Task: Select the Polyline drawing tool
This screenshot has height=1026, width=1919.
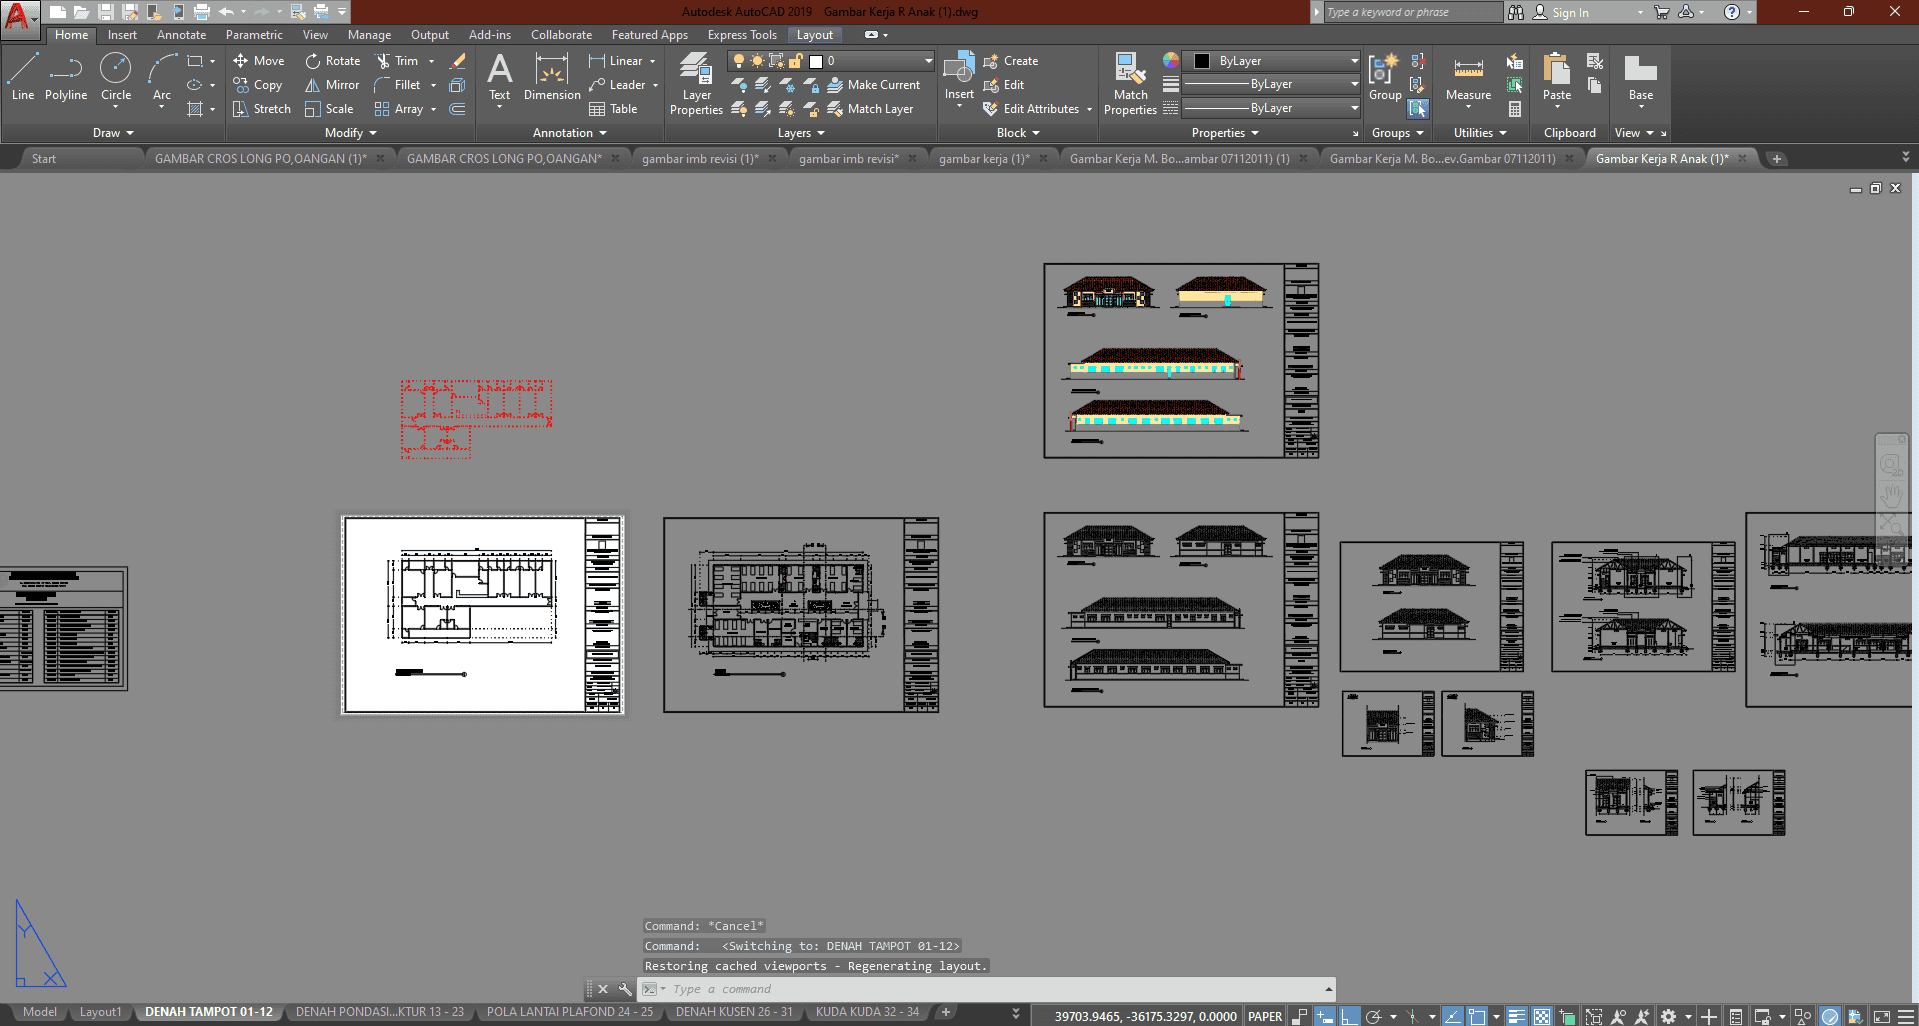Action: (66, 78)
